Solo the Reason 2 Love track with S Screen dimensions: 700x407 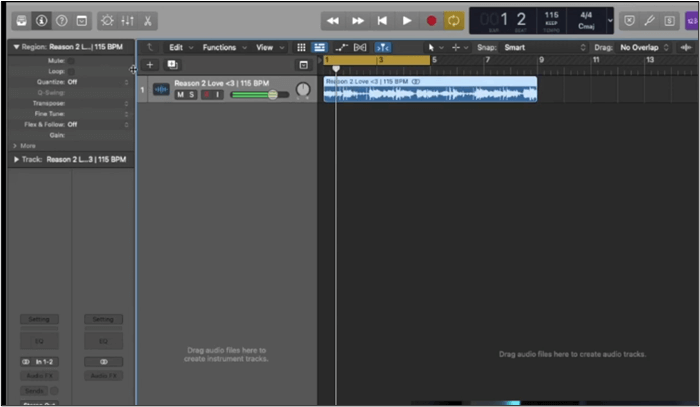pos(192,95)
